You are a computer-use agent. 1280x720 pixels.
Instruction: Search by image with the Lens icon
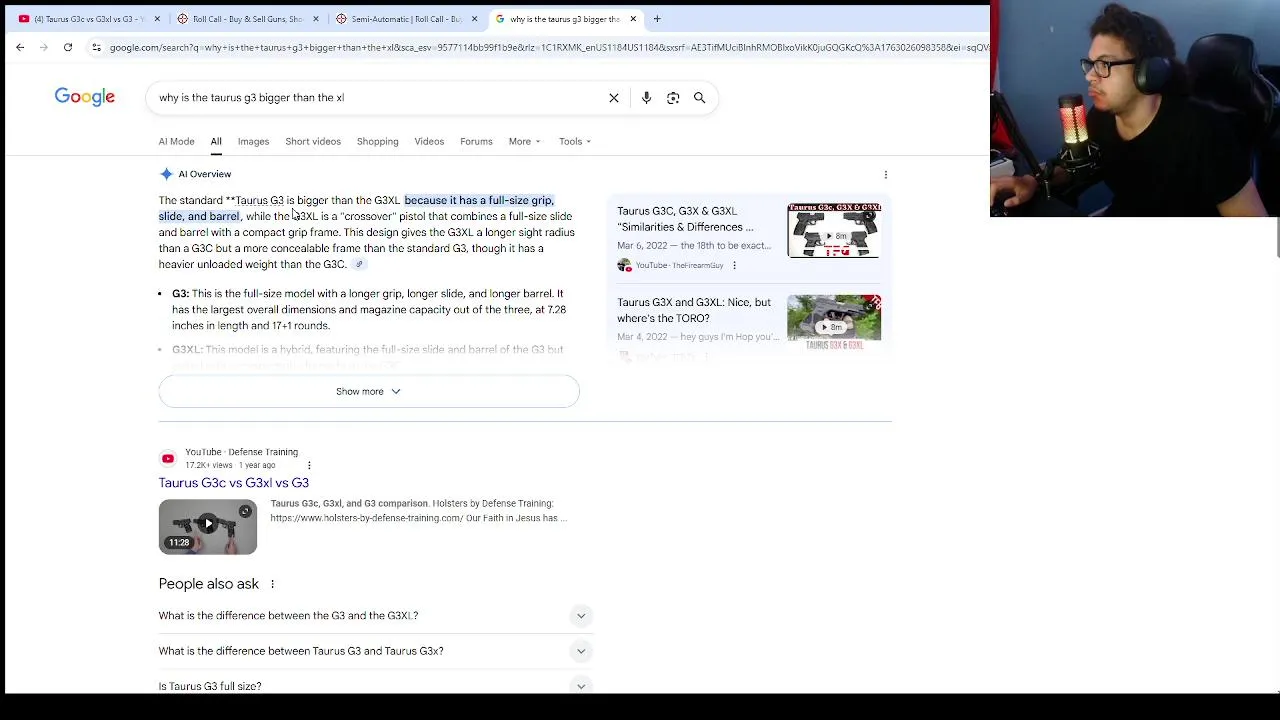[x=673, y=98]
